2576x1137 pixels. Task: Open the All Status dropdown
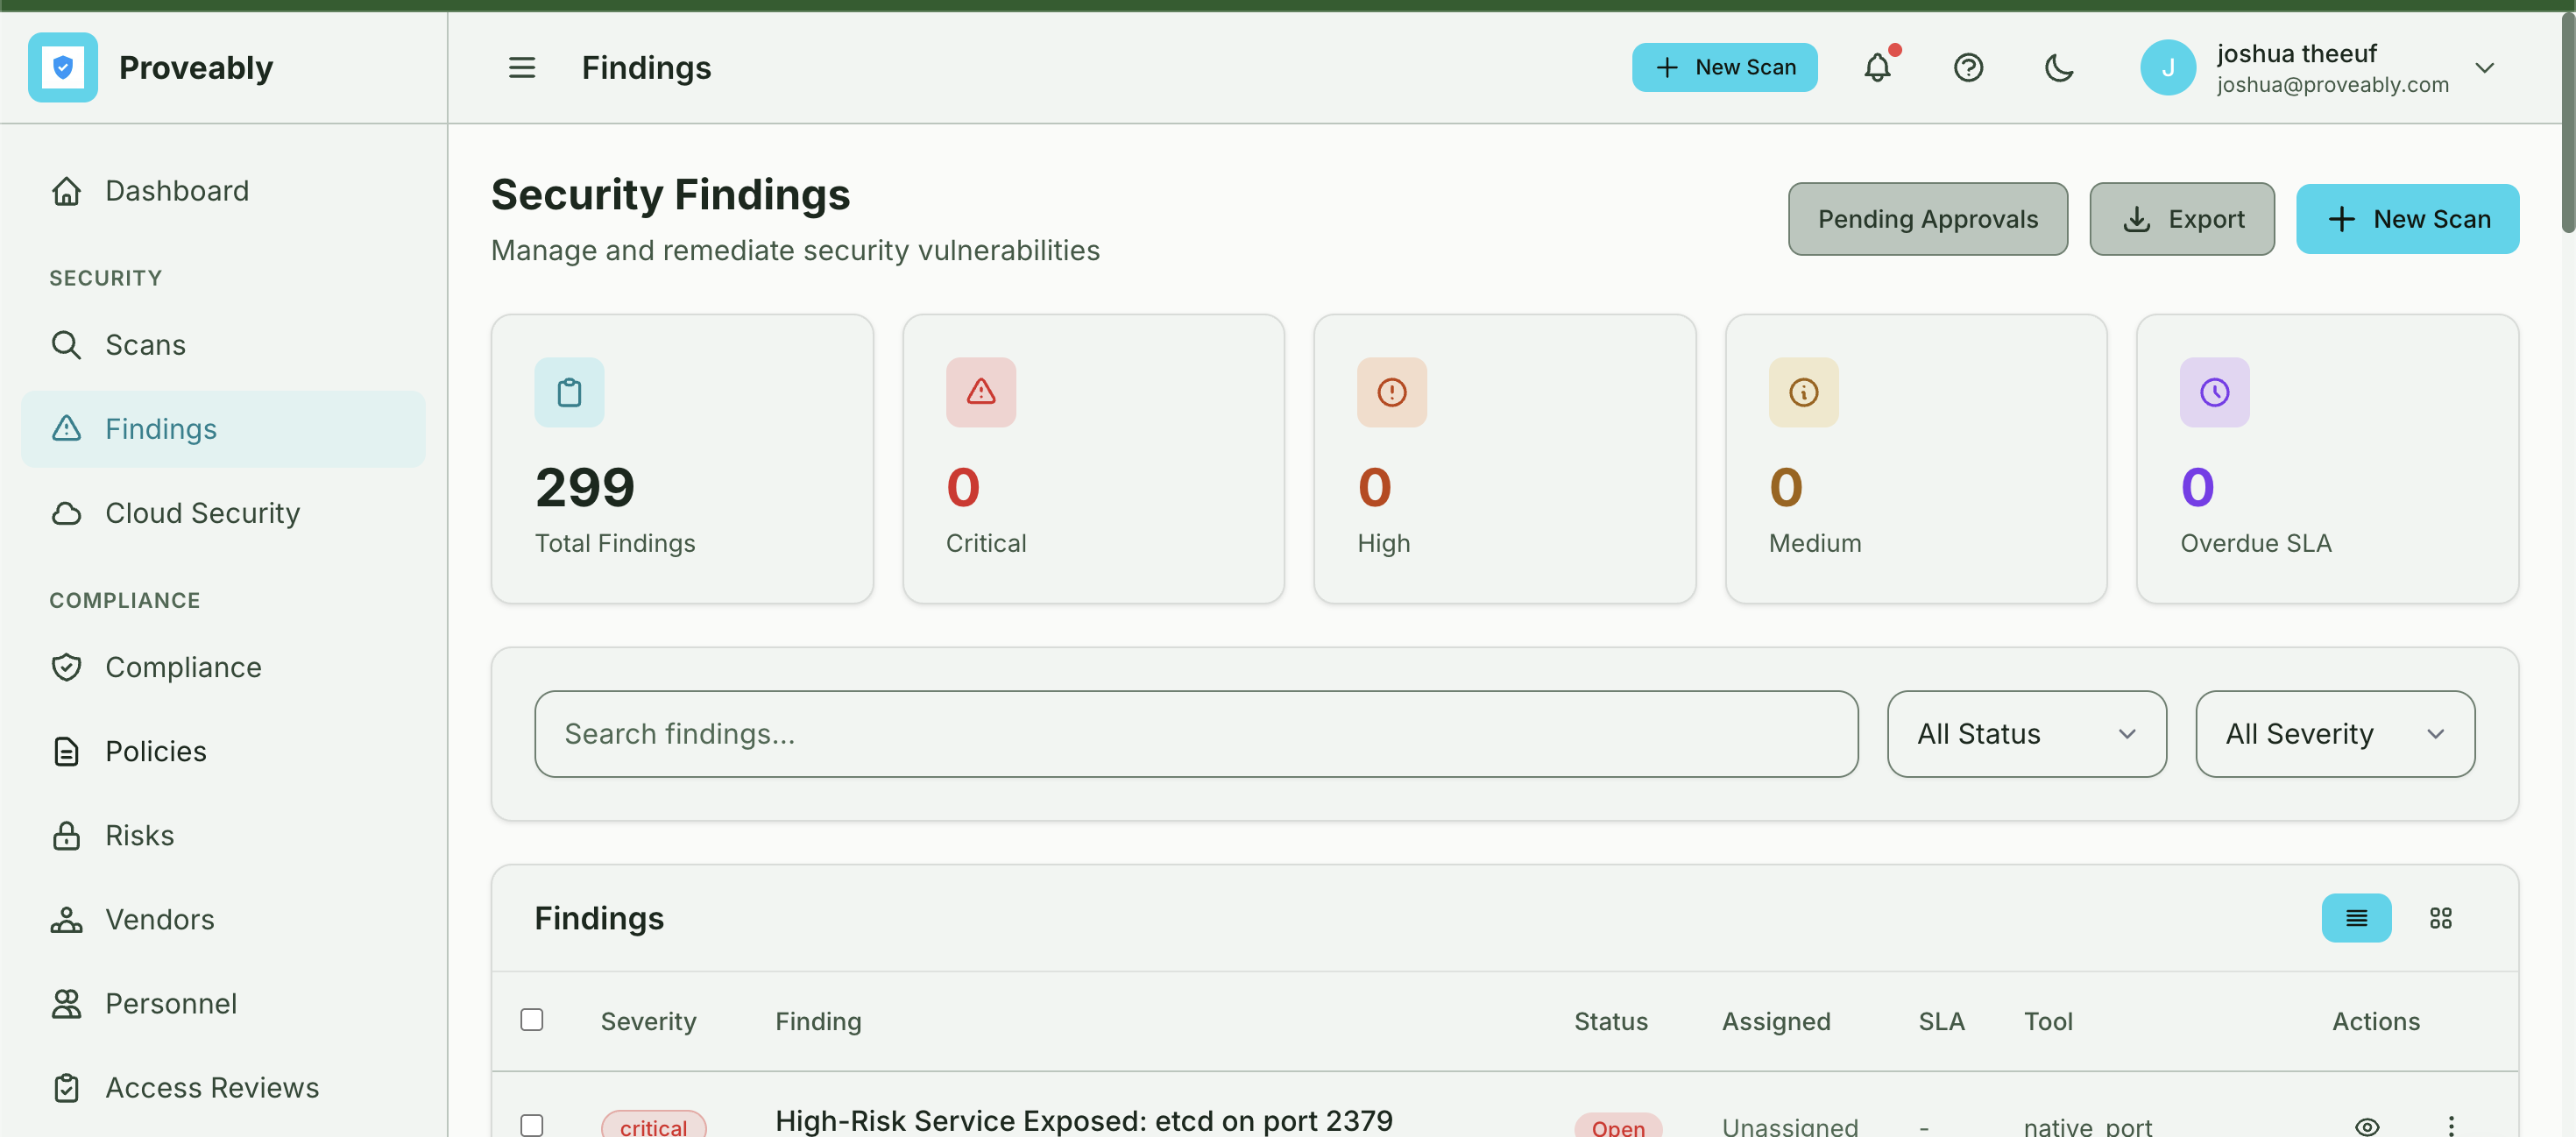click(2026, 734)
